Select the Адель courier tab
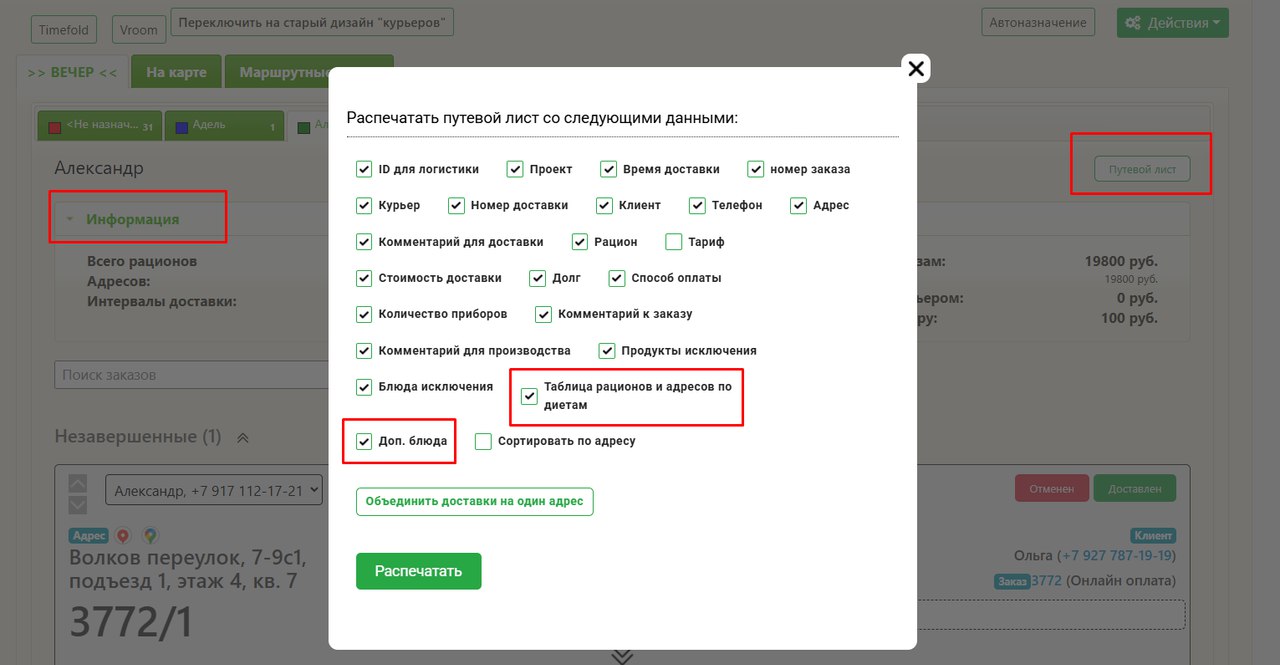 pyautogui.click(x=225, y=126)
